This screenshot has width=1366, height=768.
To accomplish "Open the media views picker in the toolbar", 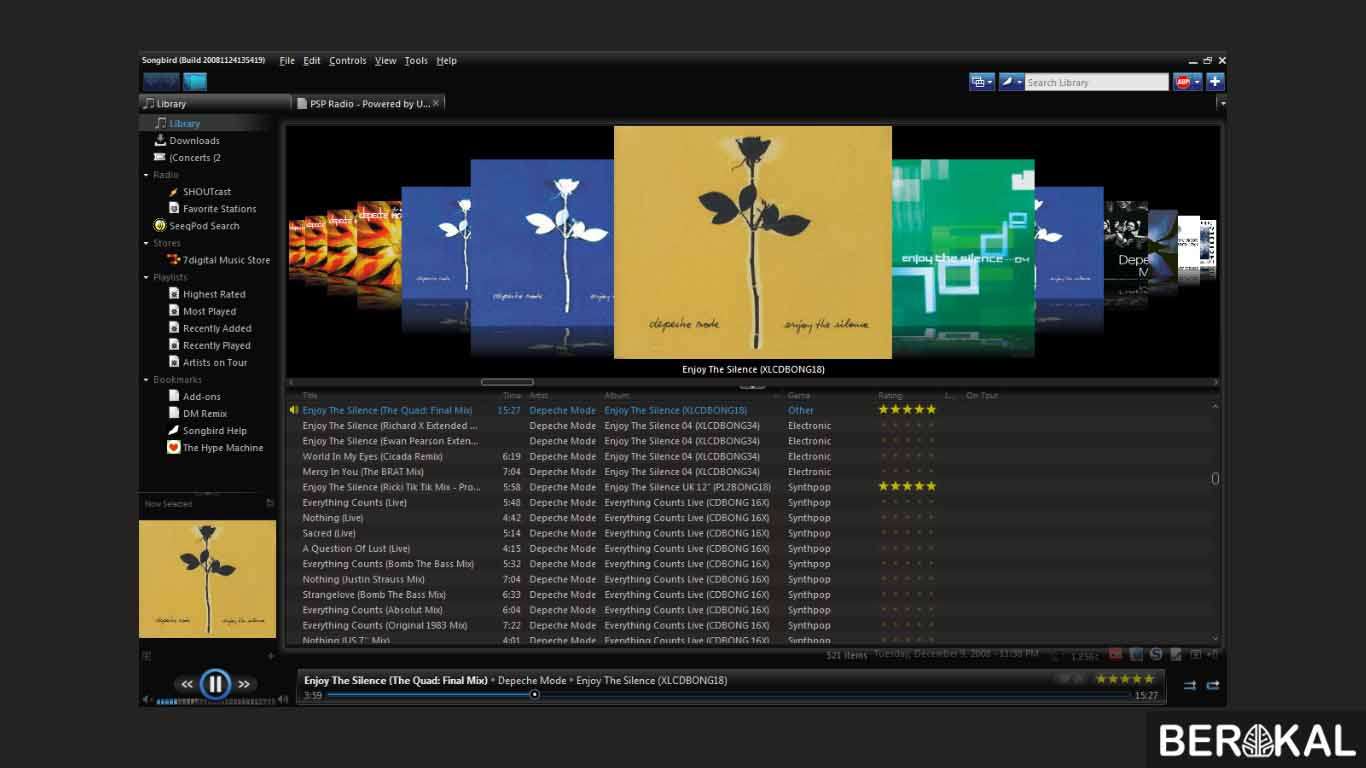I will click(x=981, y=81).
